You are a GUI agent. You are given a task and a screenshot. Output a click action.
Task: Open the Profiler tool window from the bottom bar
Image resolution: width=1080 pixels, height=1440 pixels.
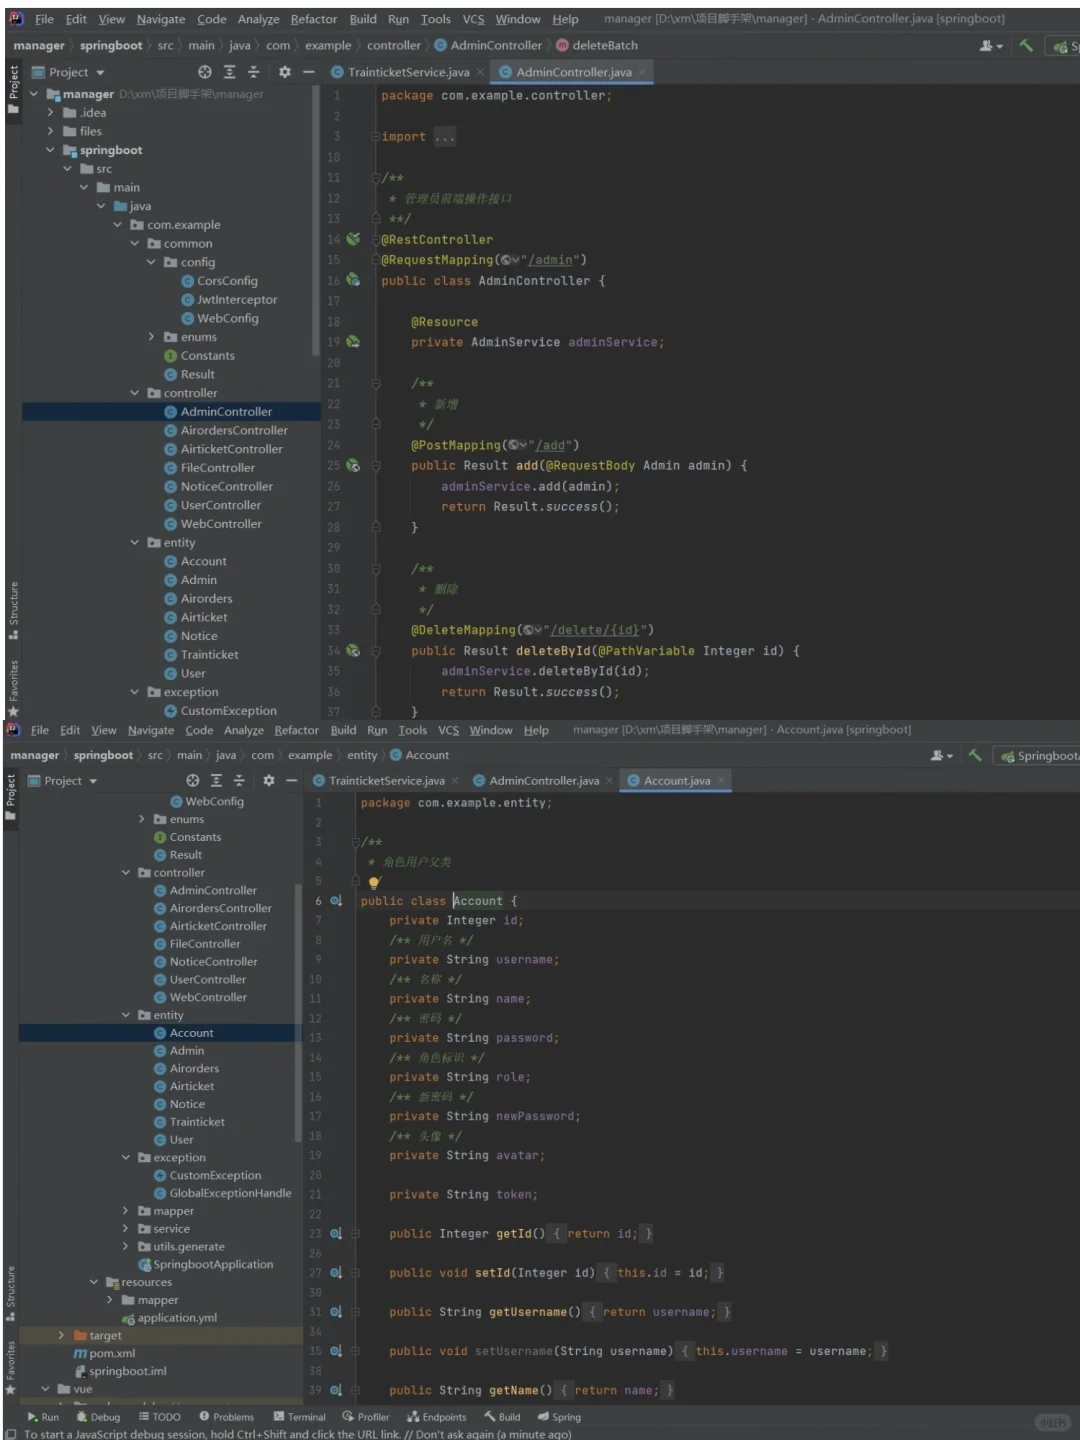tap(366, 1416)
